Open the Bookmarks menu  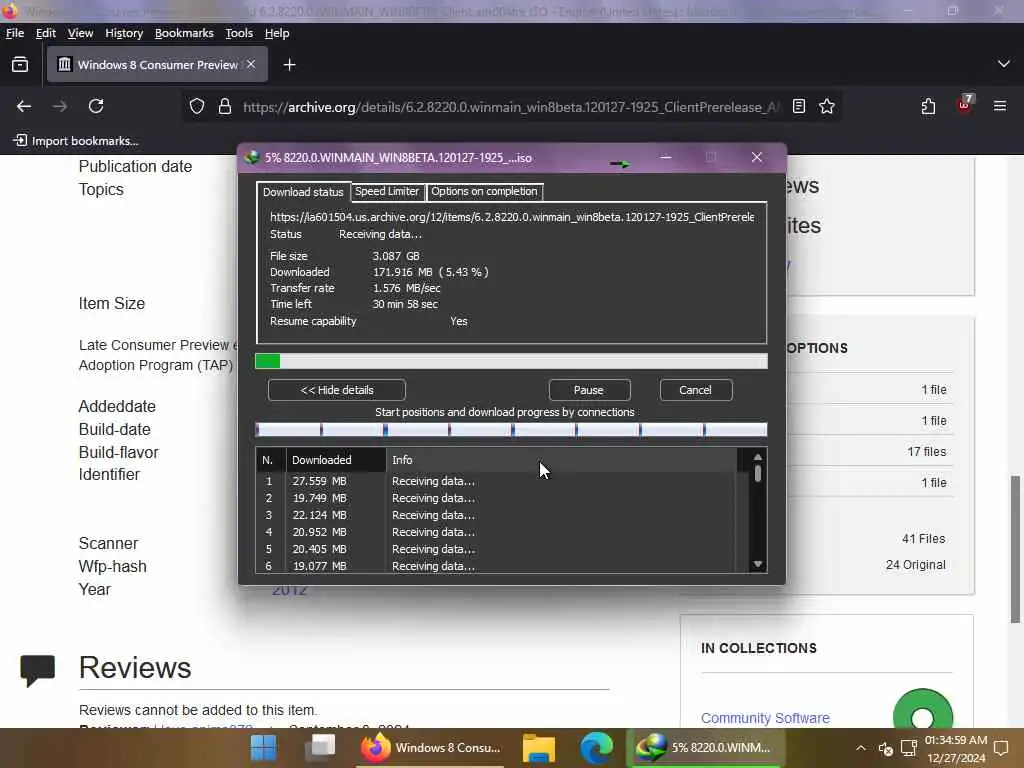pos(184,33)
